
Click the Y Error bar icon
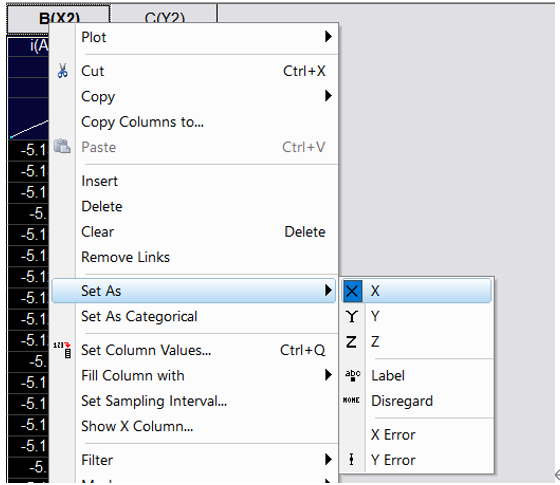pyautogui.click(x=351, y=460)
